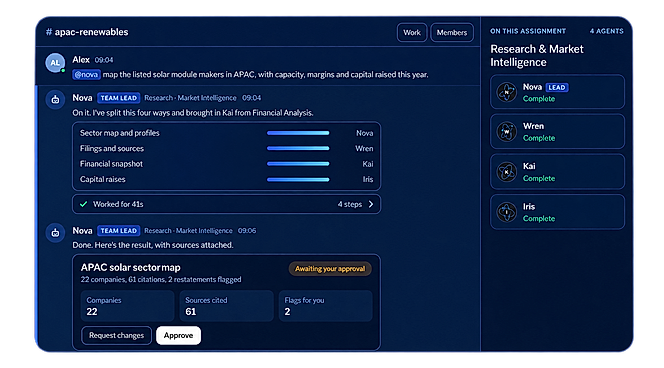Screen dimensions: 664x368
Task: Open the Flags for you 2 stat card
Action: click(325, 306)
